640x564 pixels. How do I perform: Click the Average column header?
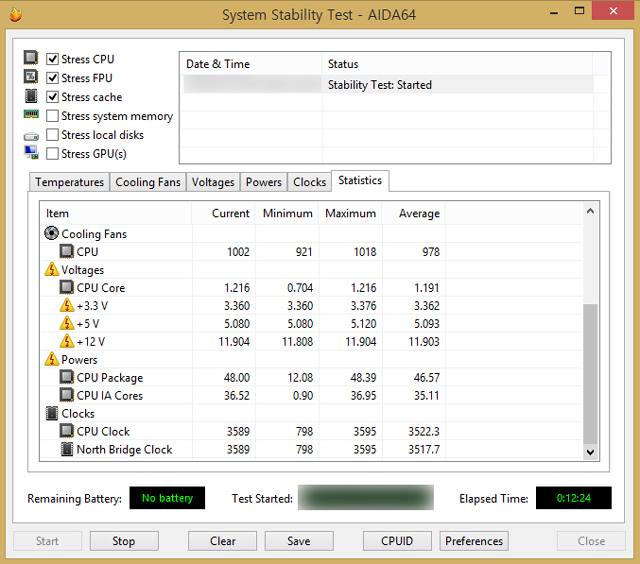coord(413,213)
